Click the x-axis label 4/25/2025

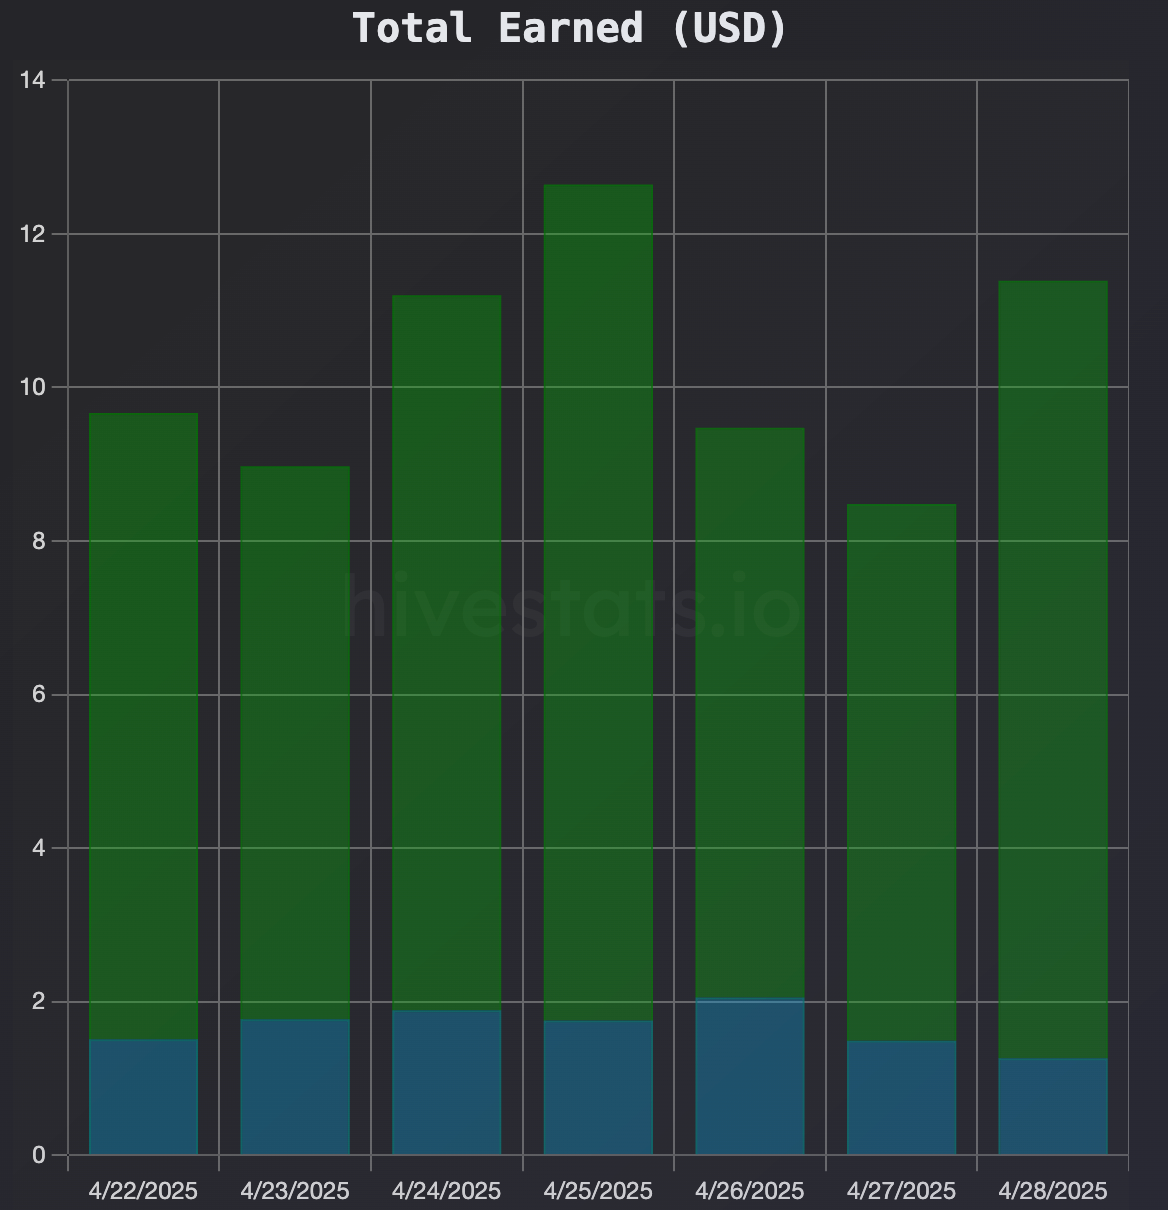(598, 1191)
